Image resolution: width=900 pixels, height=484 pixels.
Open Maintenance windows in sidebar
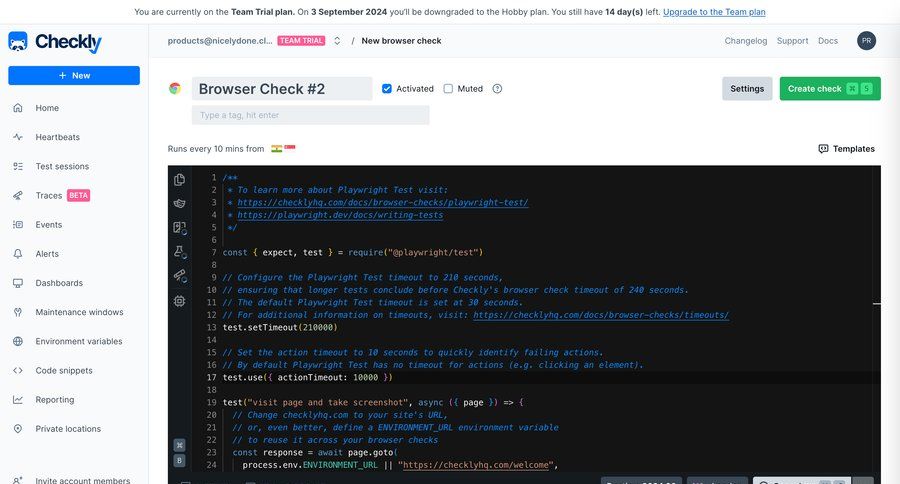click(79, 312)
